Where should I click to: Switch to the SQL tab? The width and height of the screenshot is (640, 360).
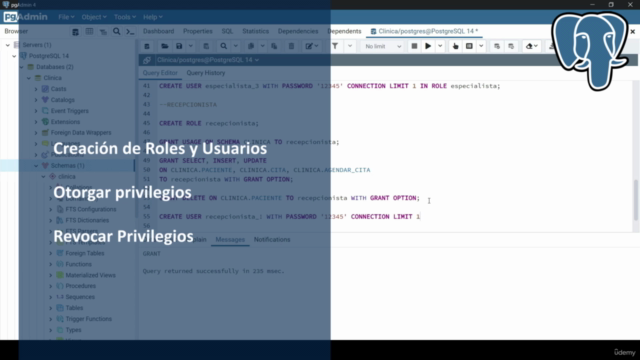click(x=227, y=31)
